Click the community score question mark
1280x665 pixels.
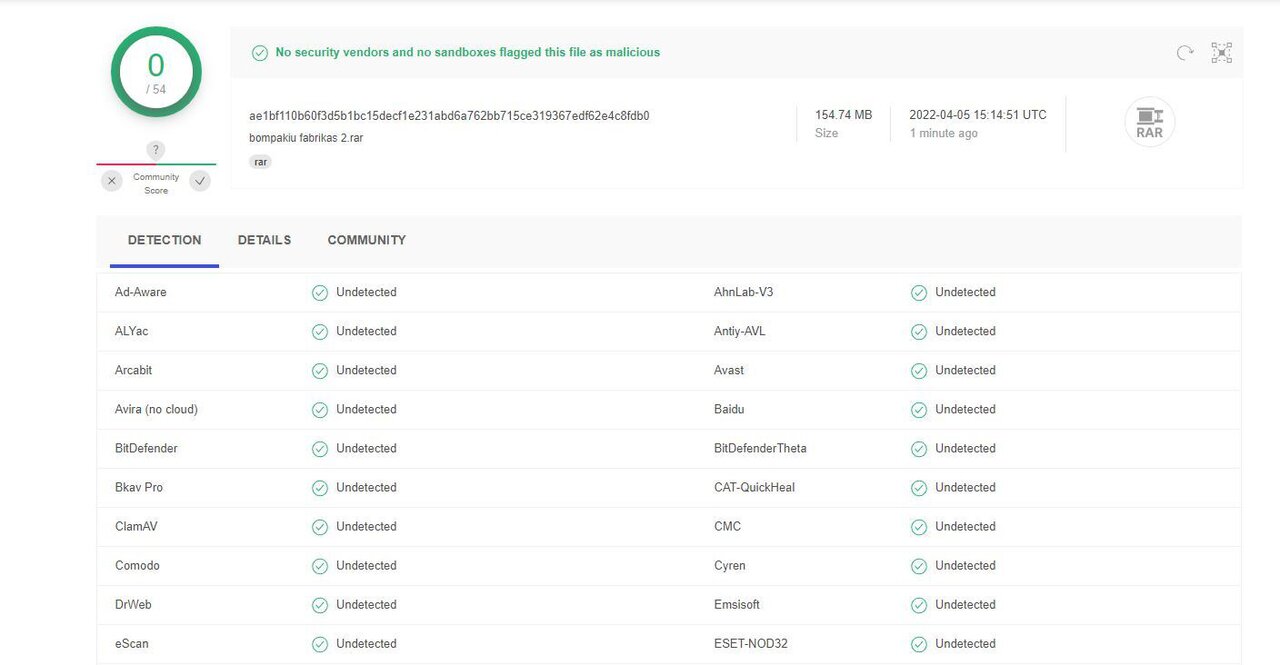click(155, 150)
